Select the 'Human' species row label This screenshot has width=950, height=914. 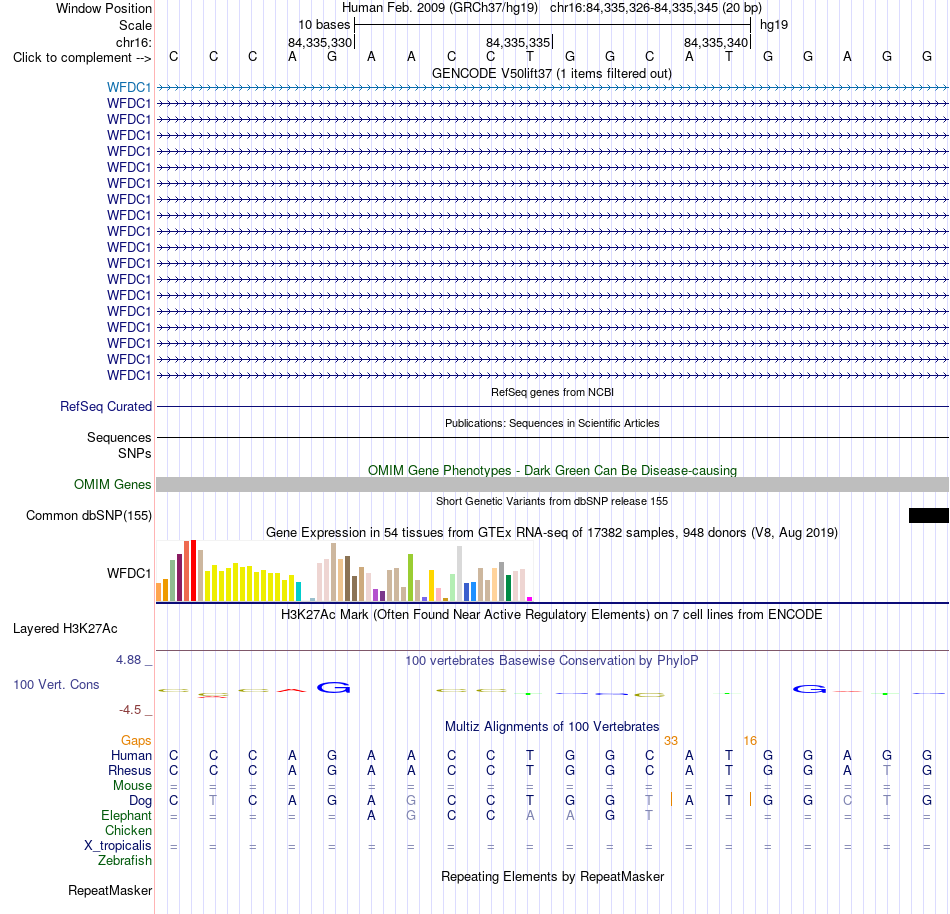point(131,755)
